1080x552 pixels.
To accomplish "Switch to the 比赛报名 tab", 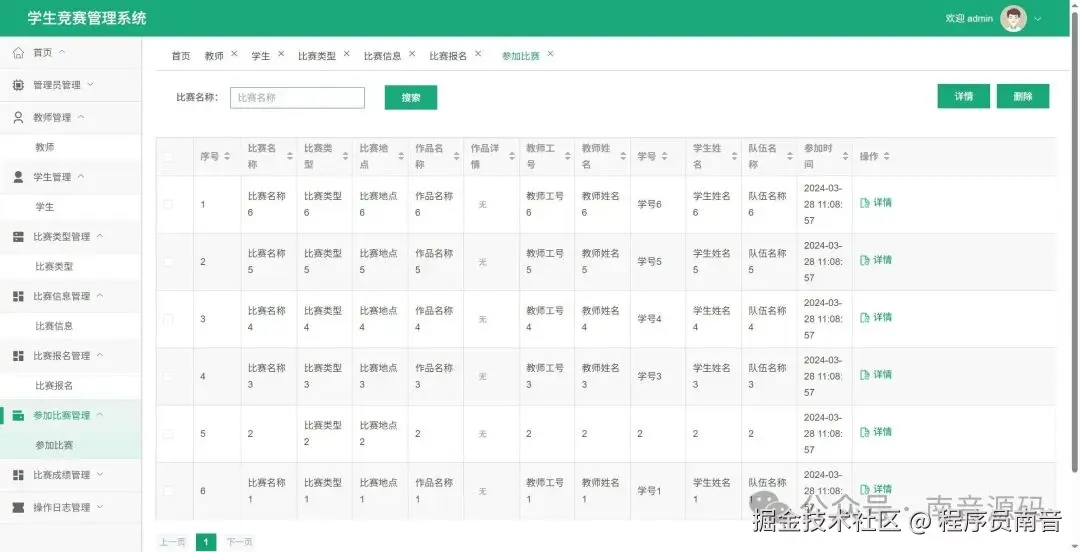I will coord(448,56).
